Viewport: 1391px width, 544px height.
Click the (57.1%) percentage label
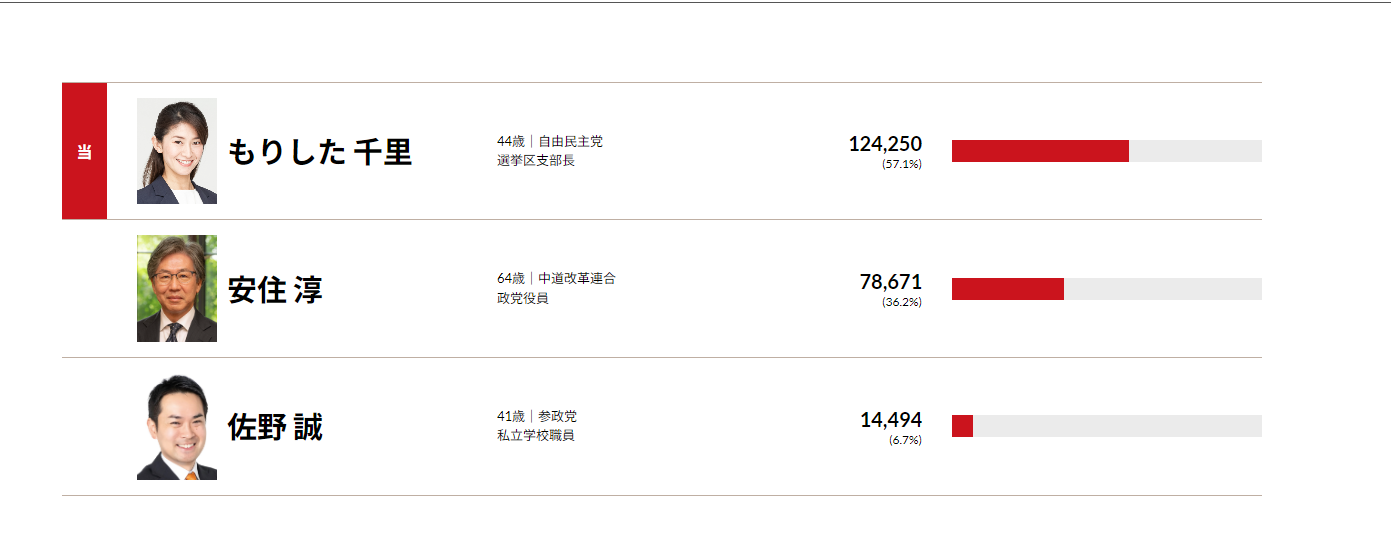click(902, 165)
